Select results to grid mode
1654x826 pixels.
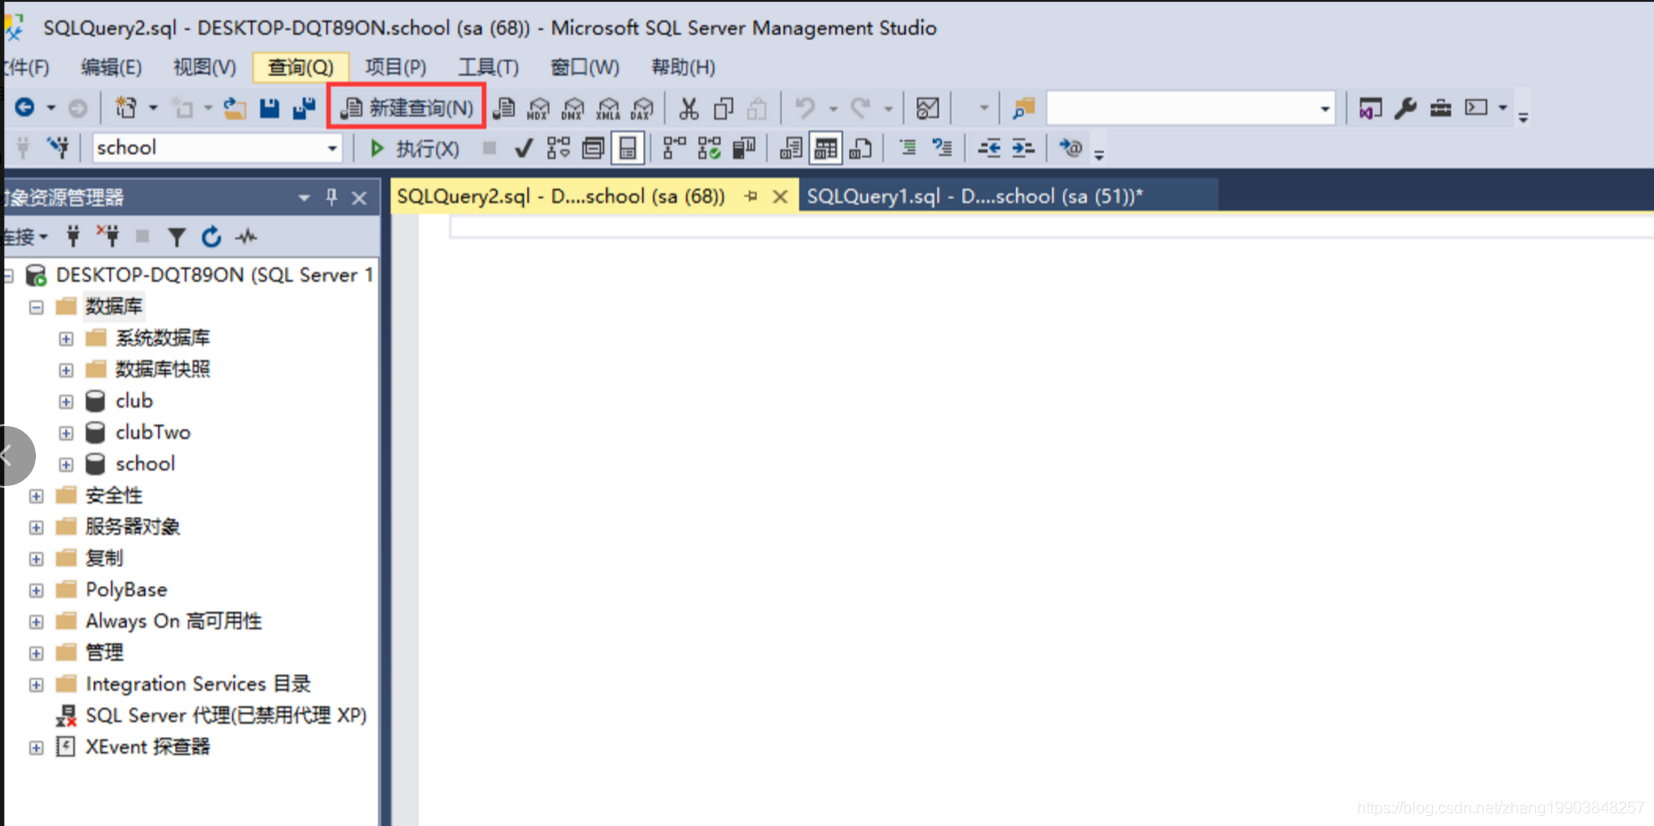pyautogui.click(x=825, y=149)
